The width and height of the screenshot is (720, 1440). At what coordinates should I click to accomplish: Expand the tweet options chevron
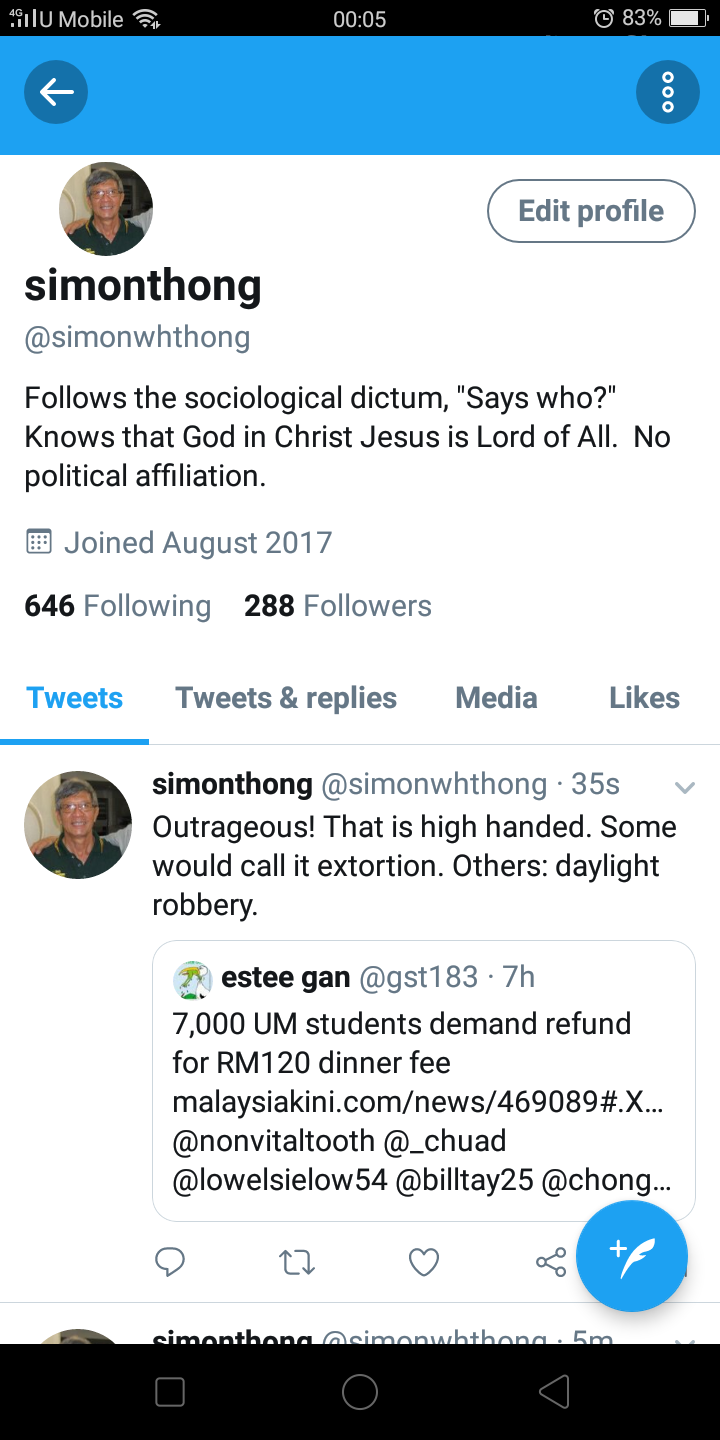(685, 787)
